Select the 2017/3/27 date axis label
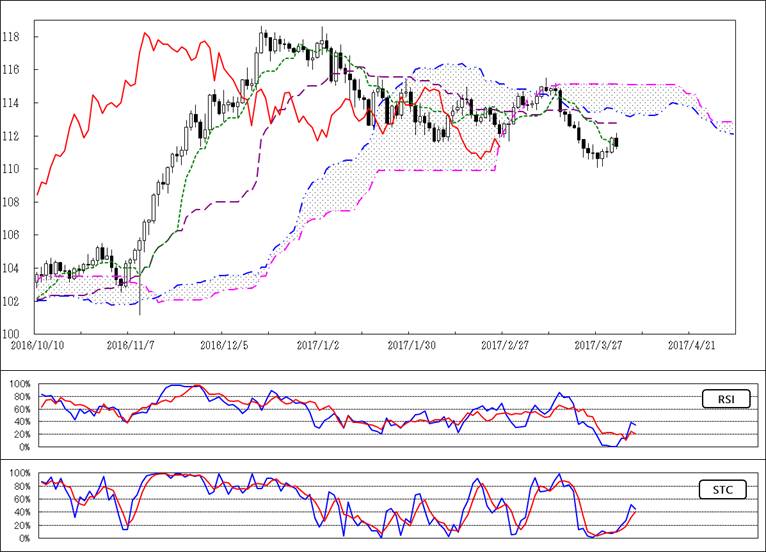This screenshot has height=552, width=766. click(596, 344)
